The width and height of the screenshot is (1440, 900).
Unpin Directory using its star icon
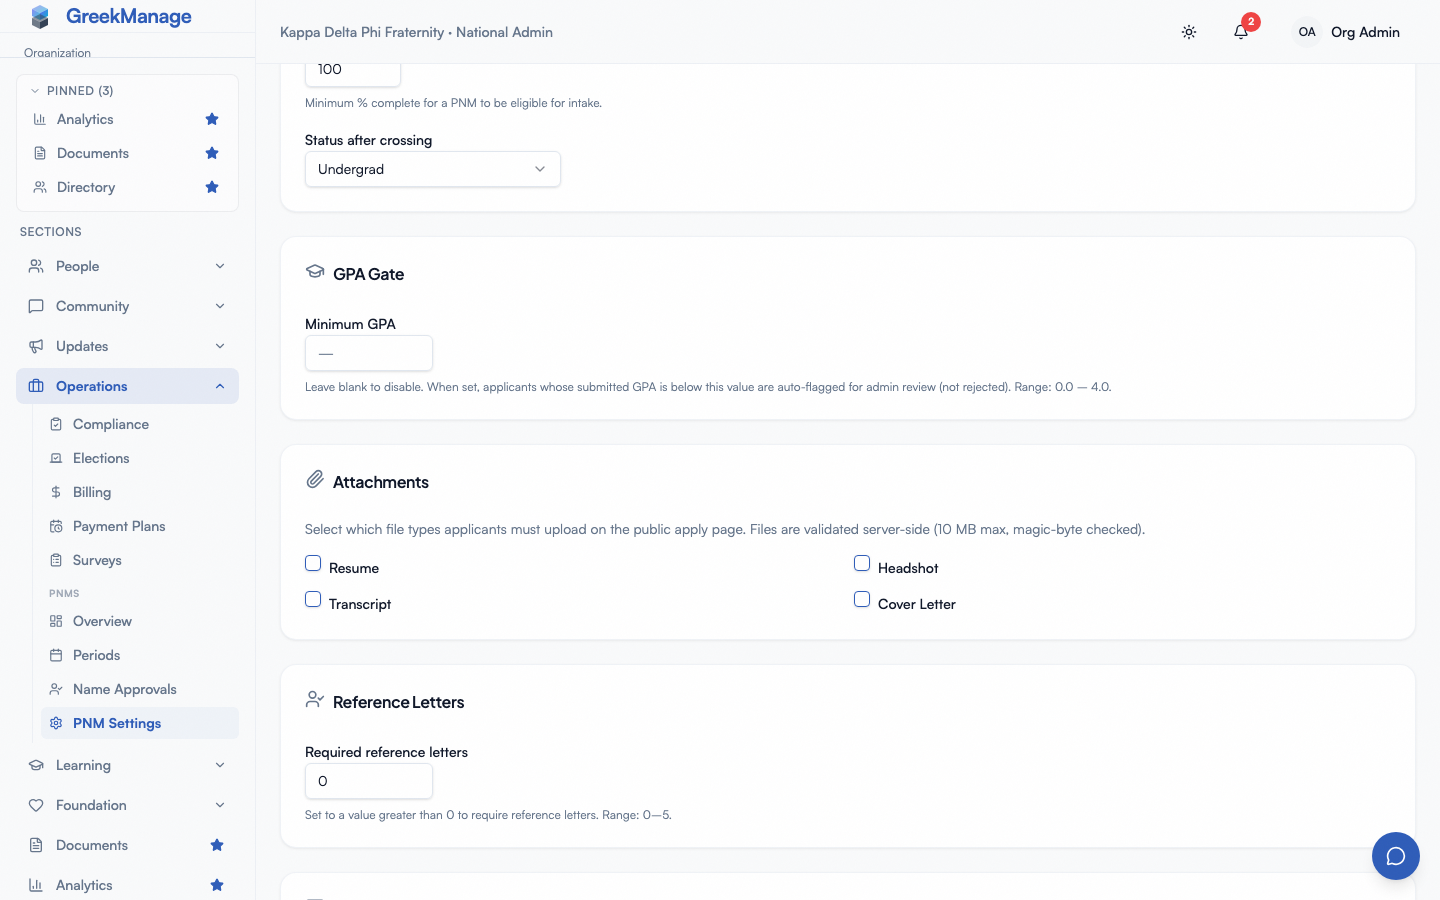pos(212,187)
